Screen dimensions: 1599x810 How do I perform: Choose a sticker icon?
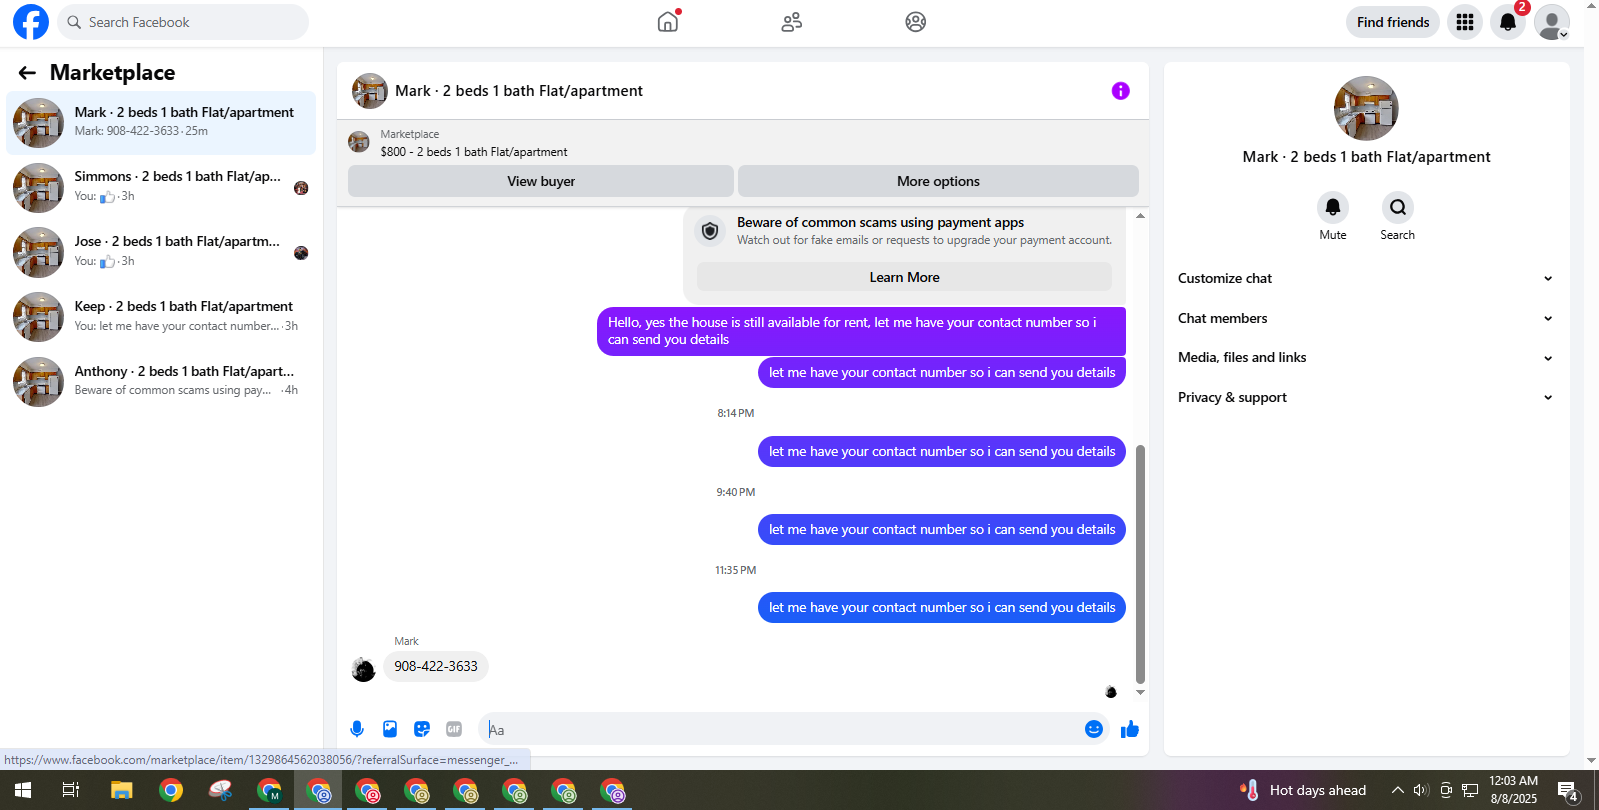(x=422, y=729)
